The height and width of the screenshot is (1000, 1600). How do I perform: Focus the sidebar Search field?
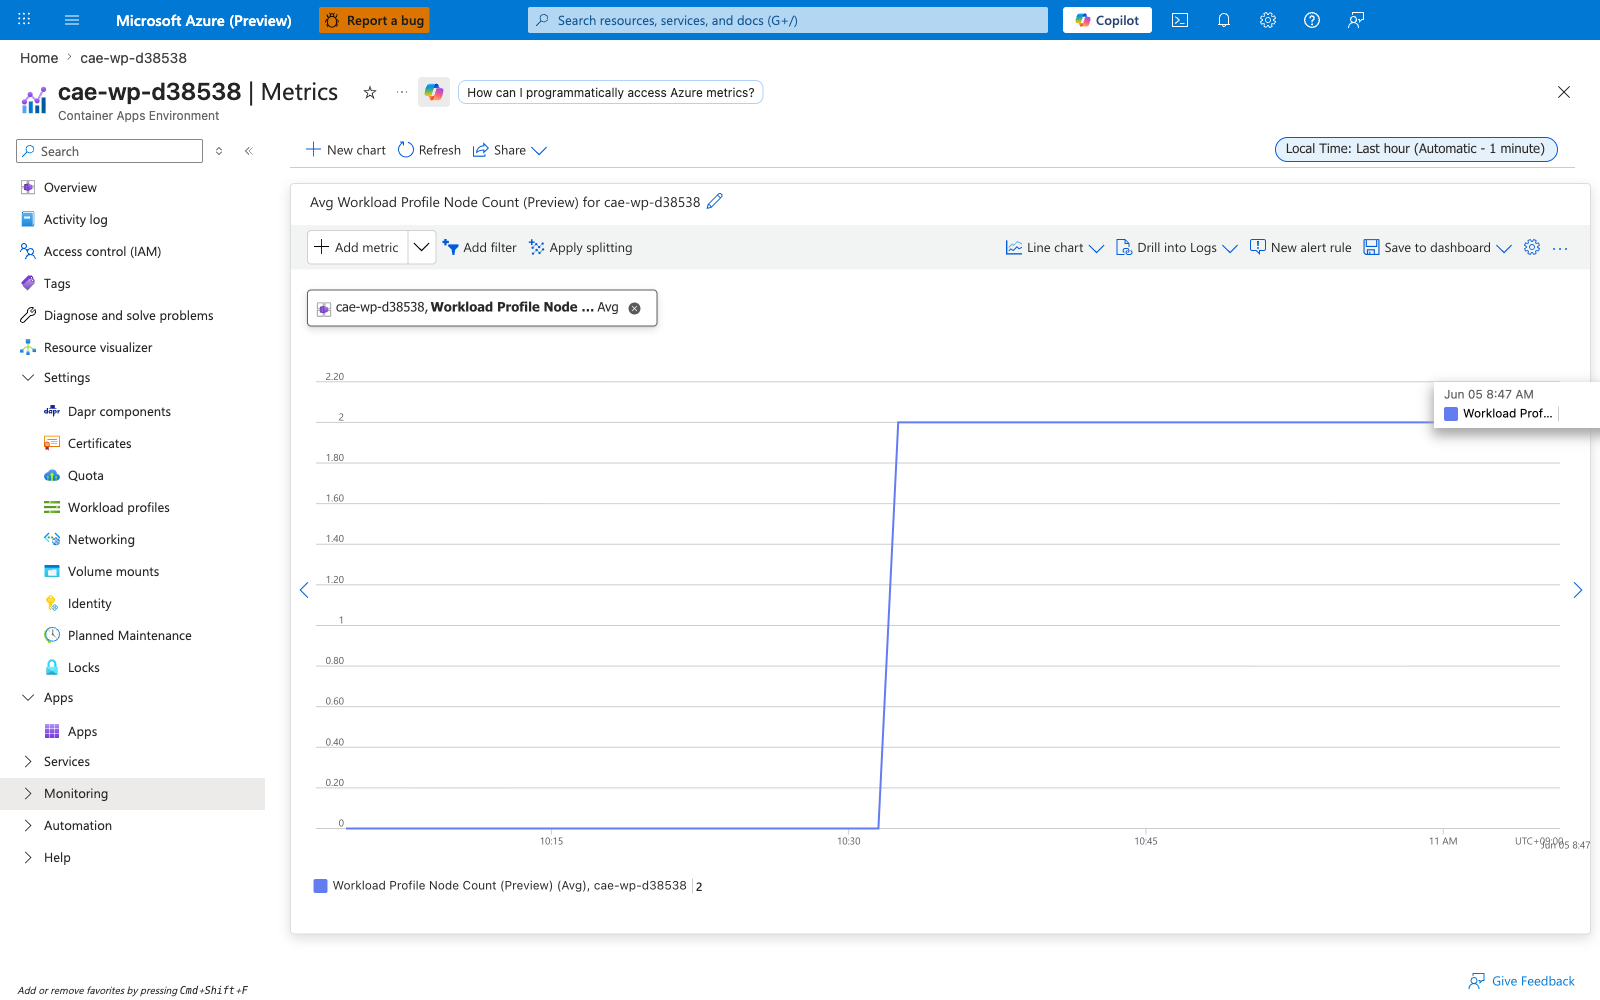110,151
